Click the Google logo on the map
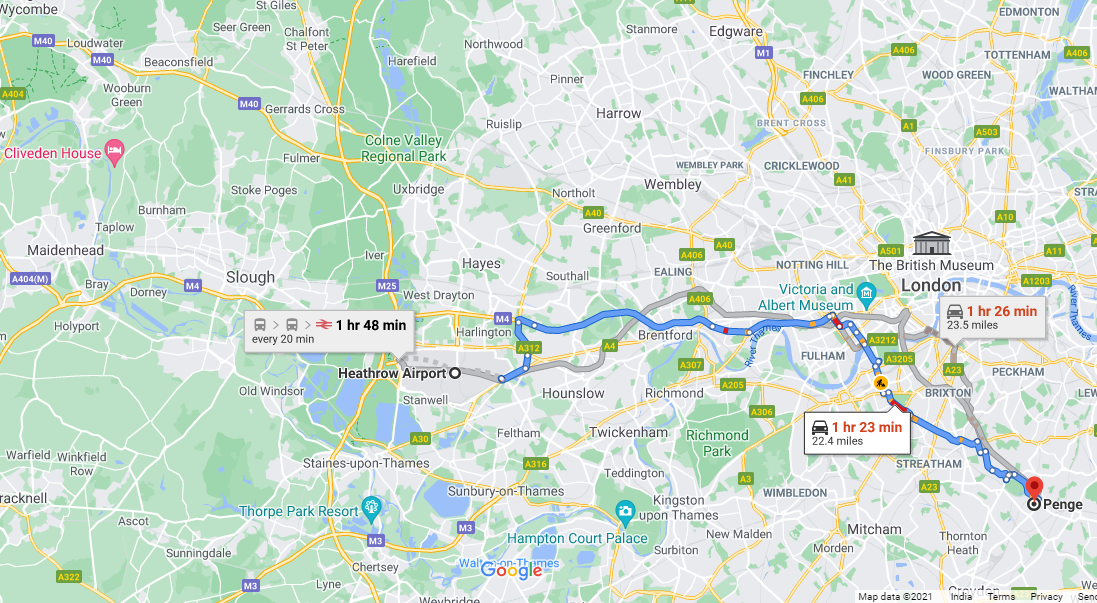1097x603 pixels. pos(511,571)
